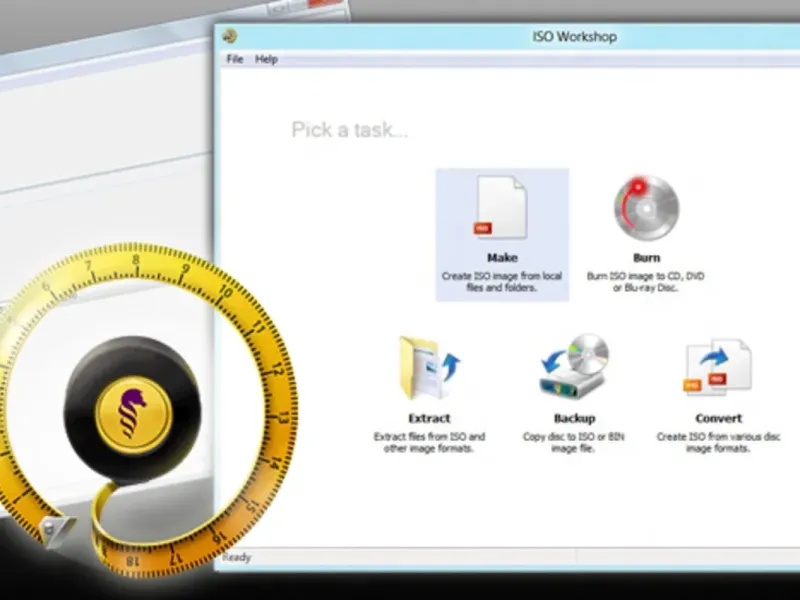Pick the Convert image files icon
The height and width of the screenshot is (600, 800).
pyautogui.click(x=718, y=367)
